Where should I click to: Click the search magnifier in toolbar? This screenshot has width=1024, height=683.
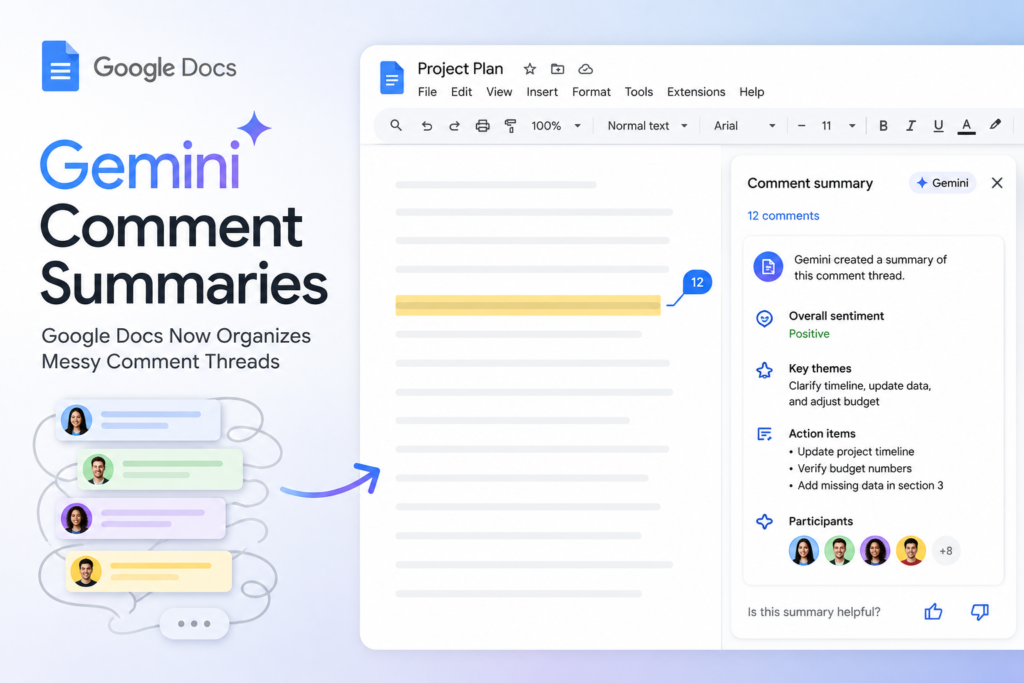(396, 125)
